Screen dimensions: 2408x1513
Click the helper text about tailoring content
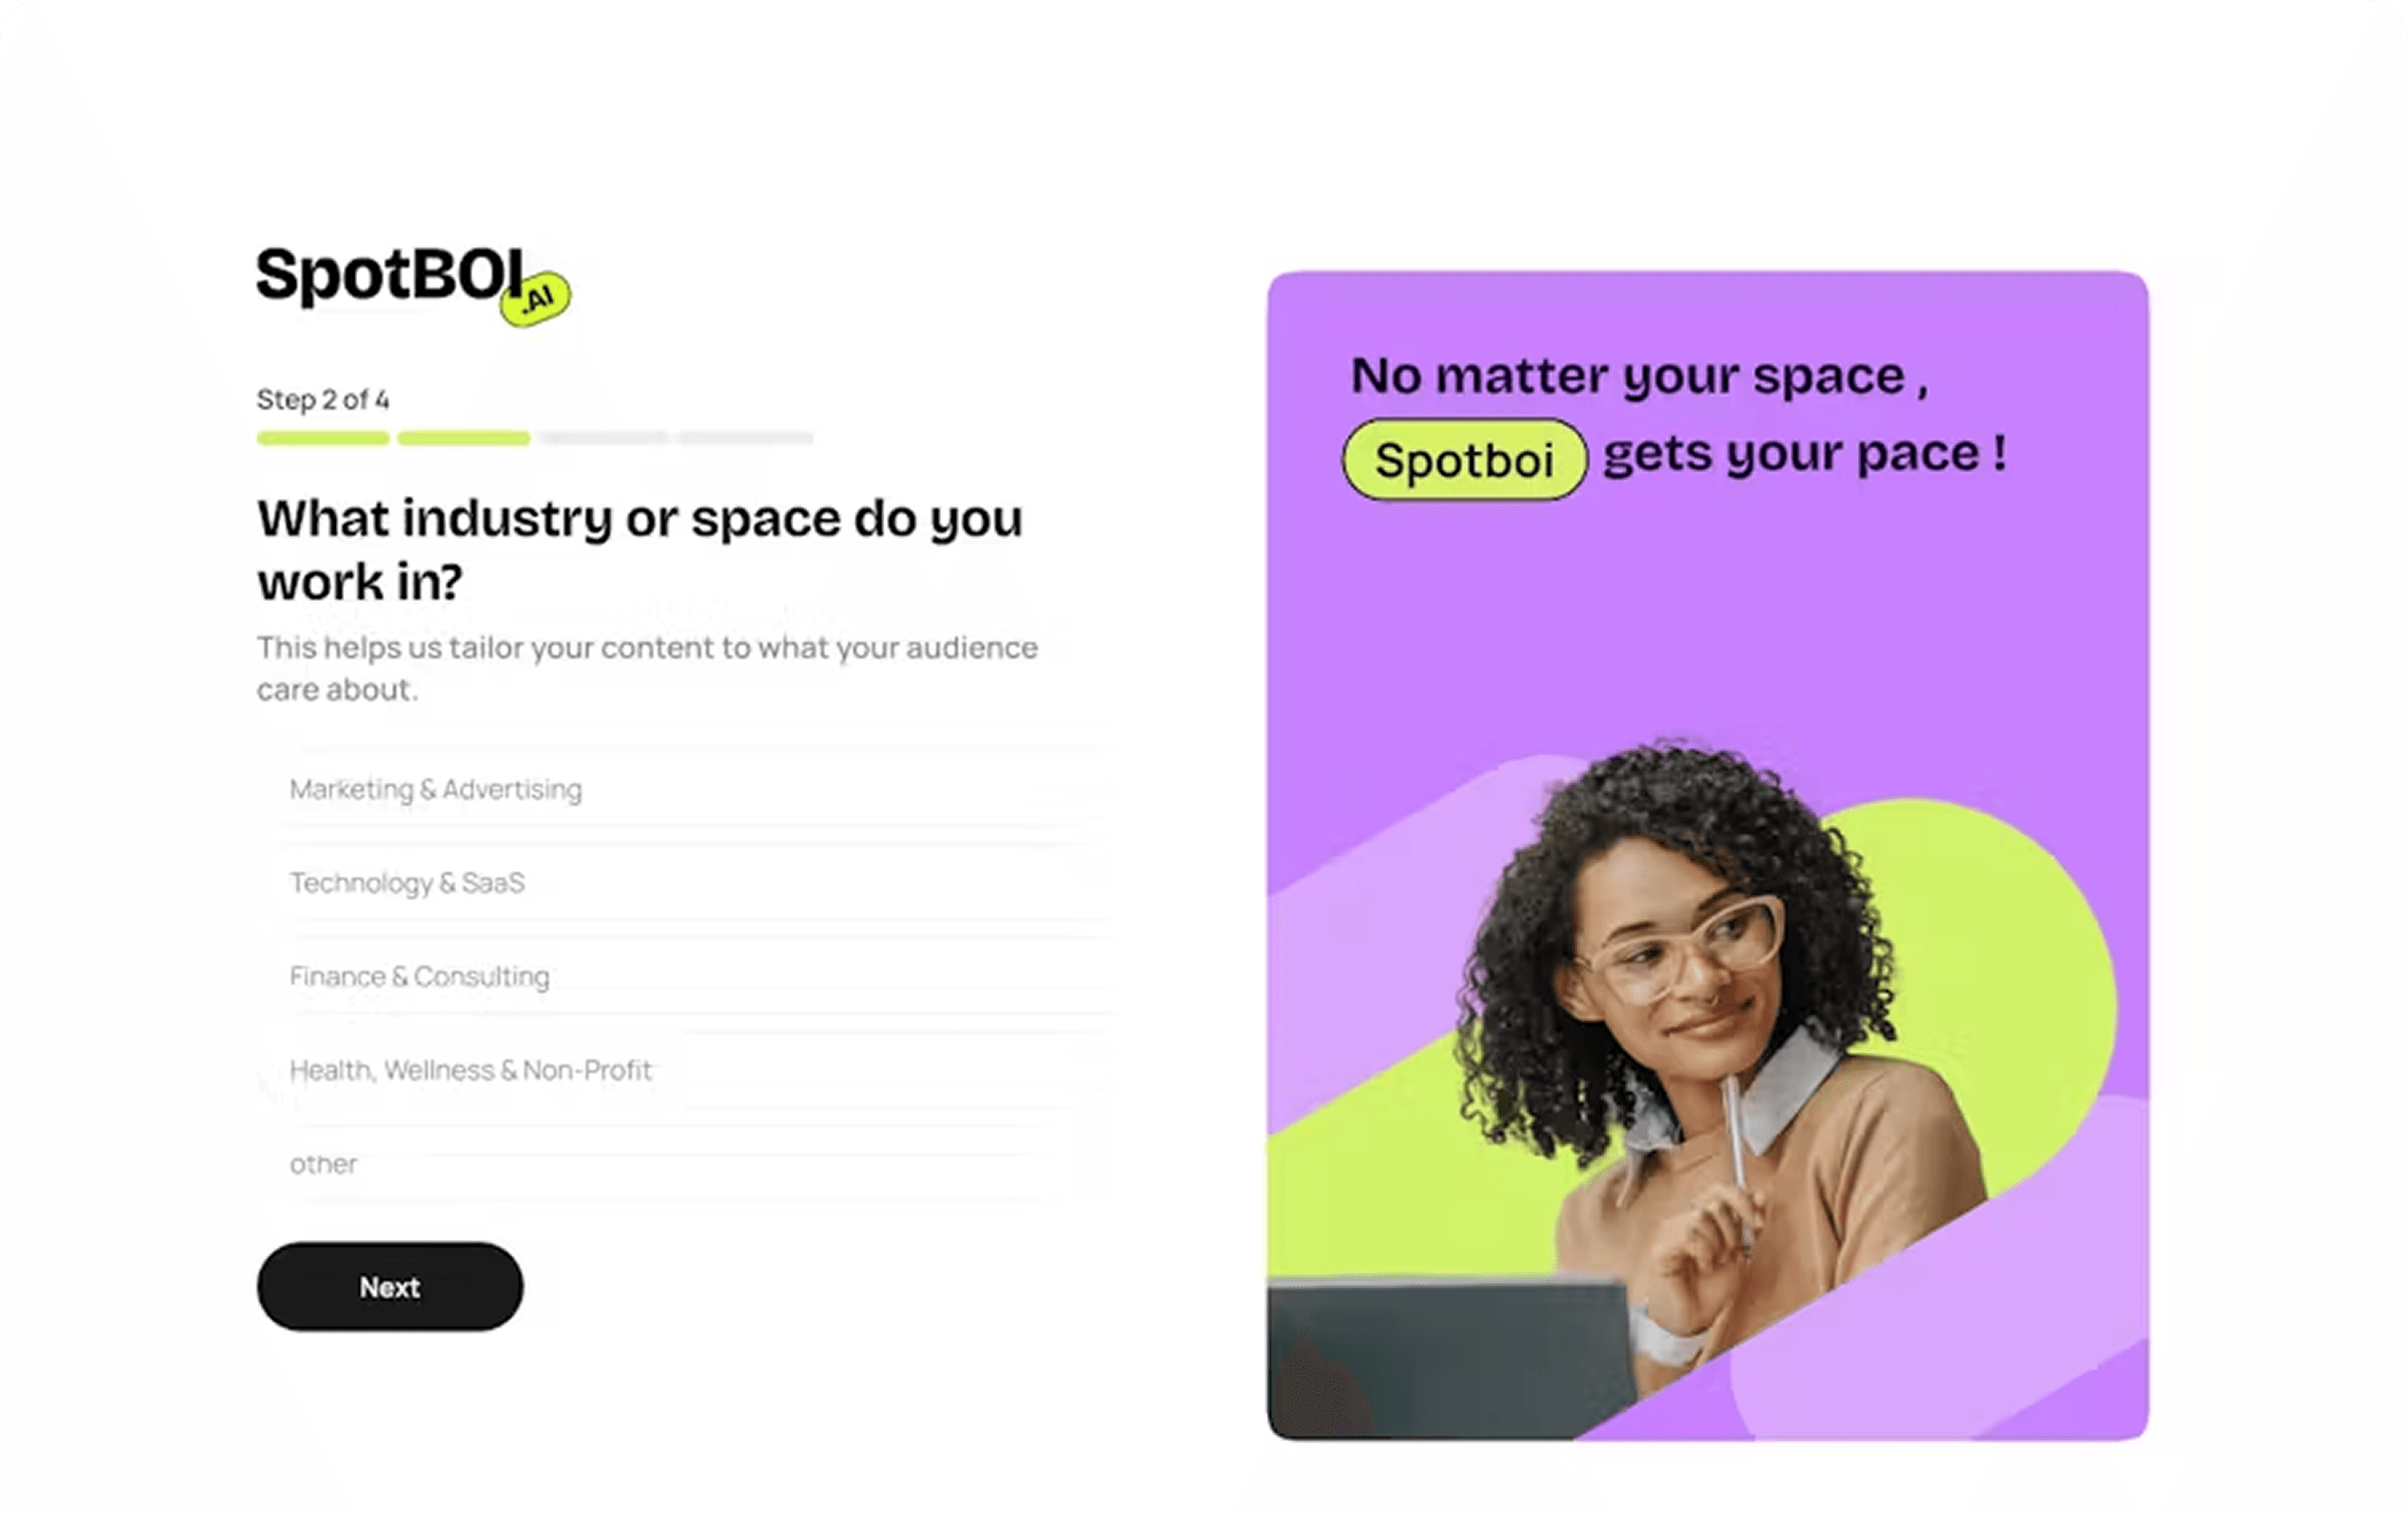[647, 668]
